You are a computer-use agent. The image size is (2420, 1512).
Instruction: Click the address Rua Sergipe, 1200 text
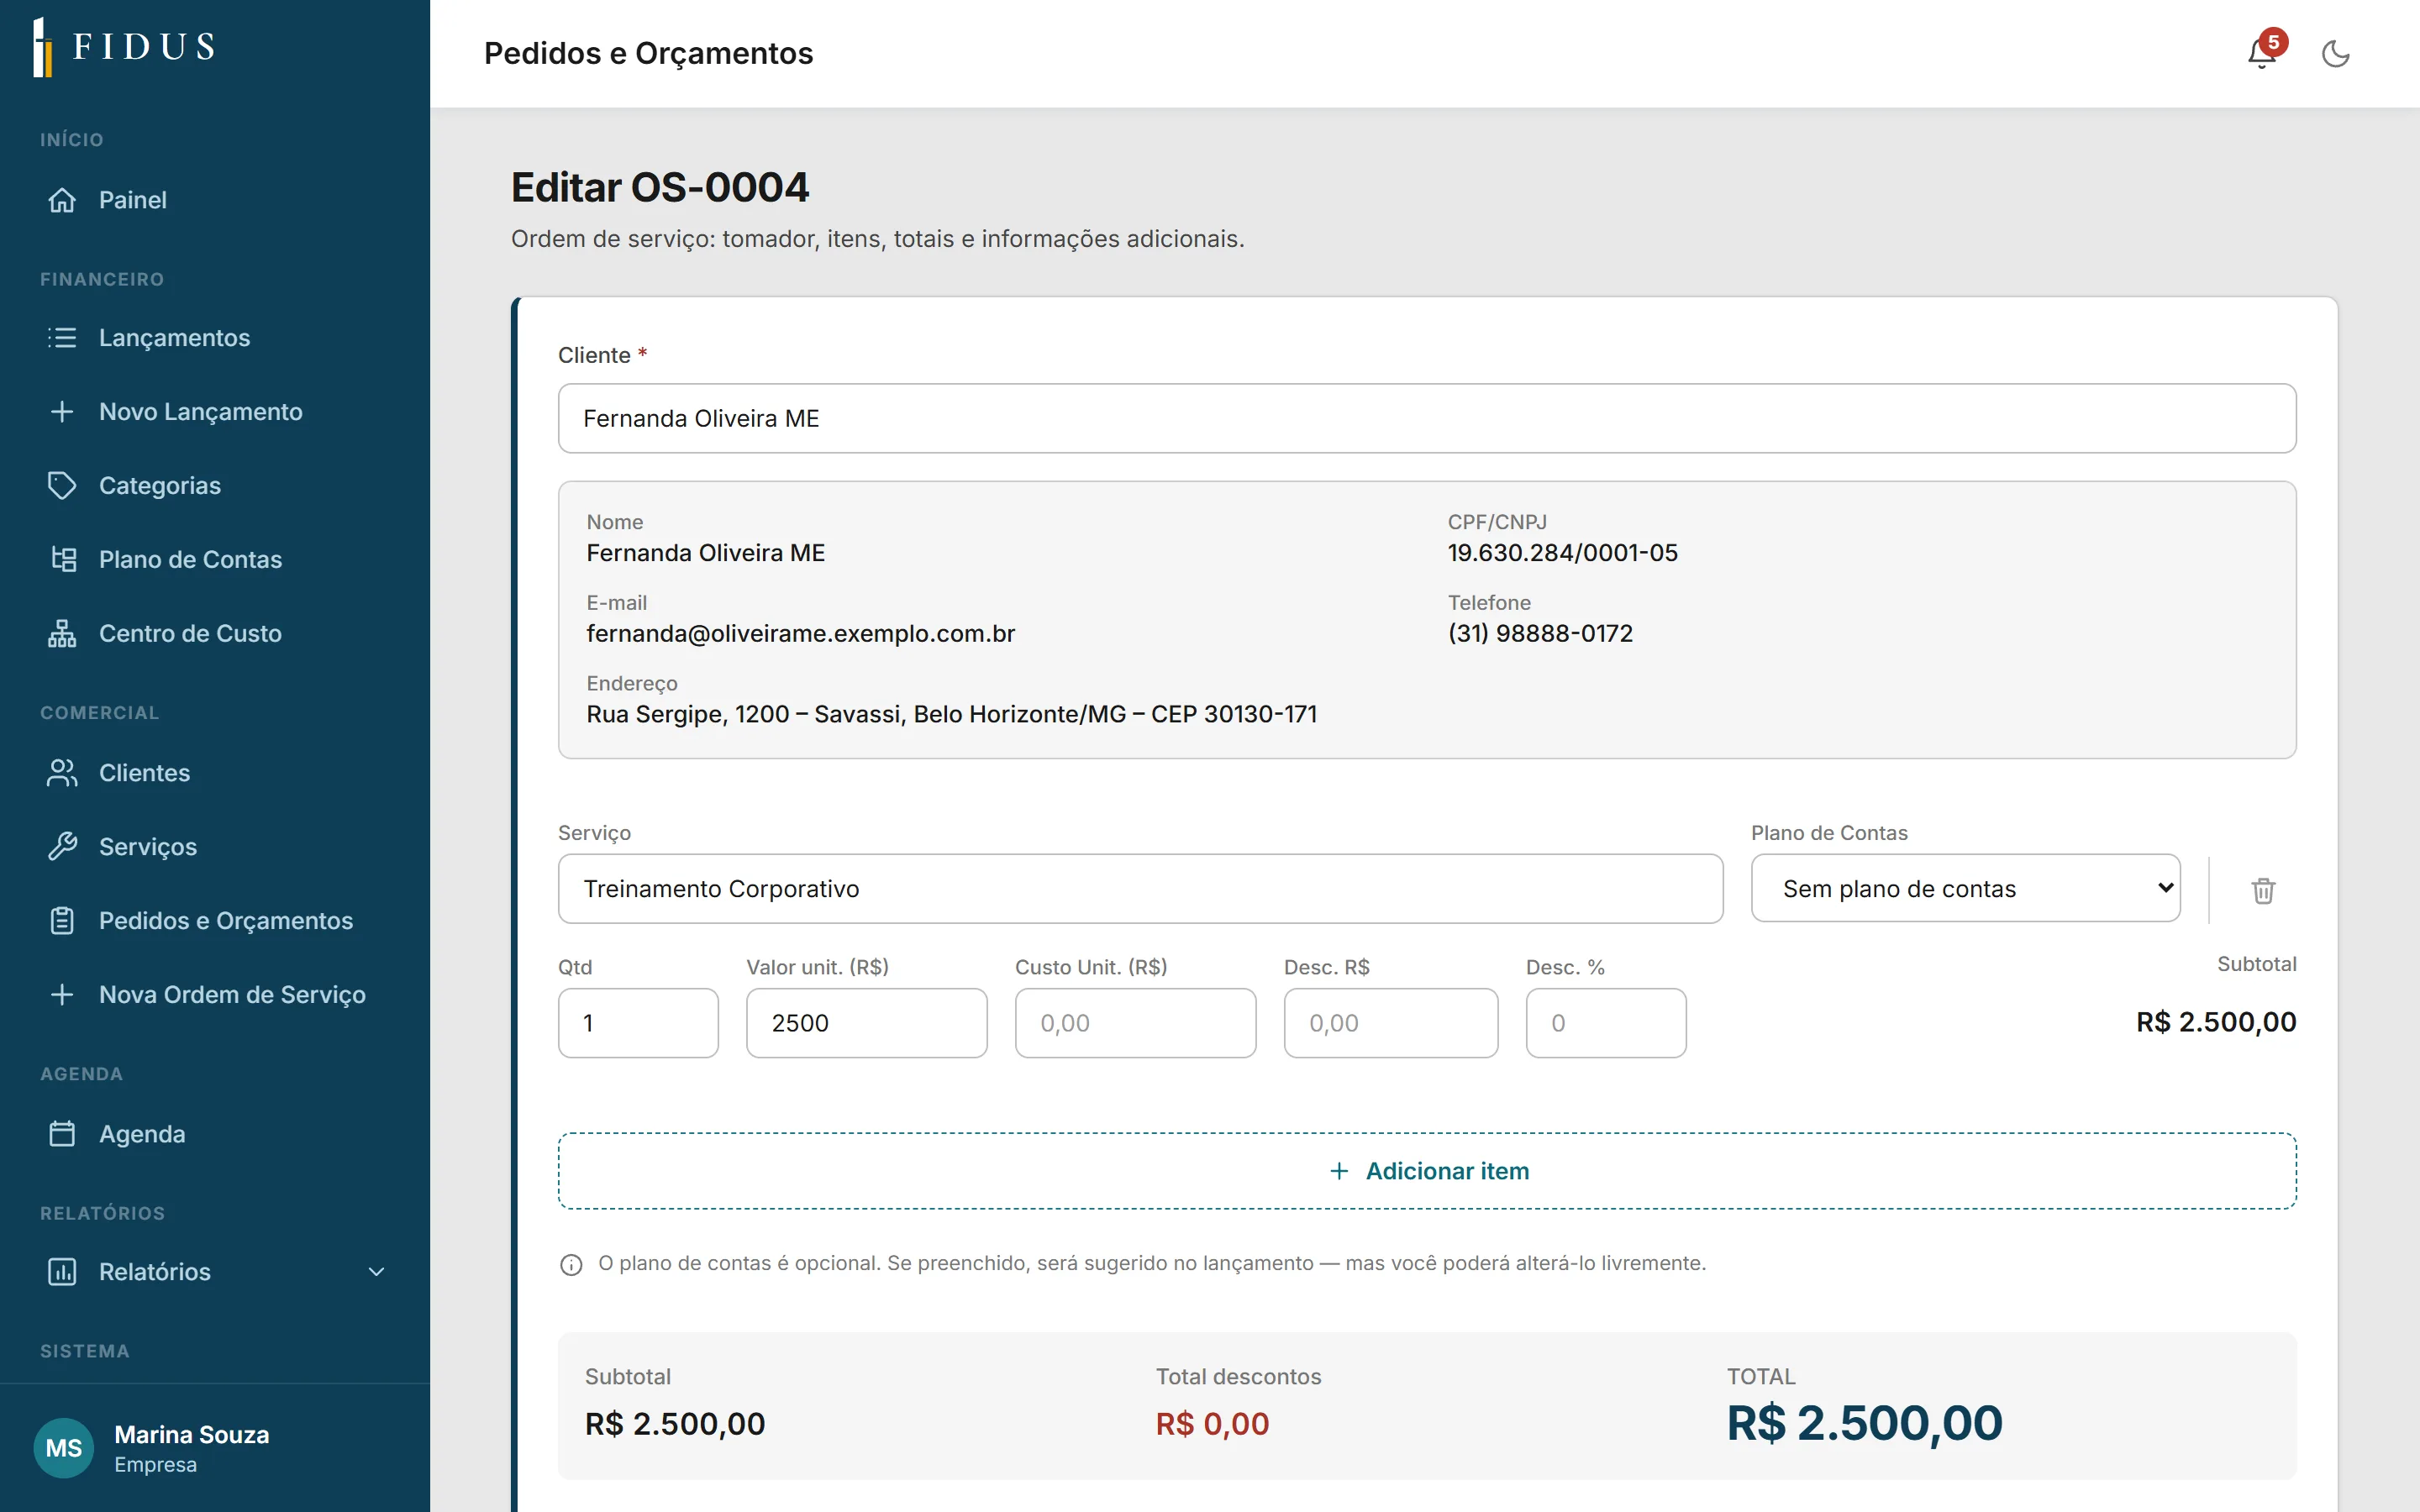952,714
